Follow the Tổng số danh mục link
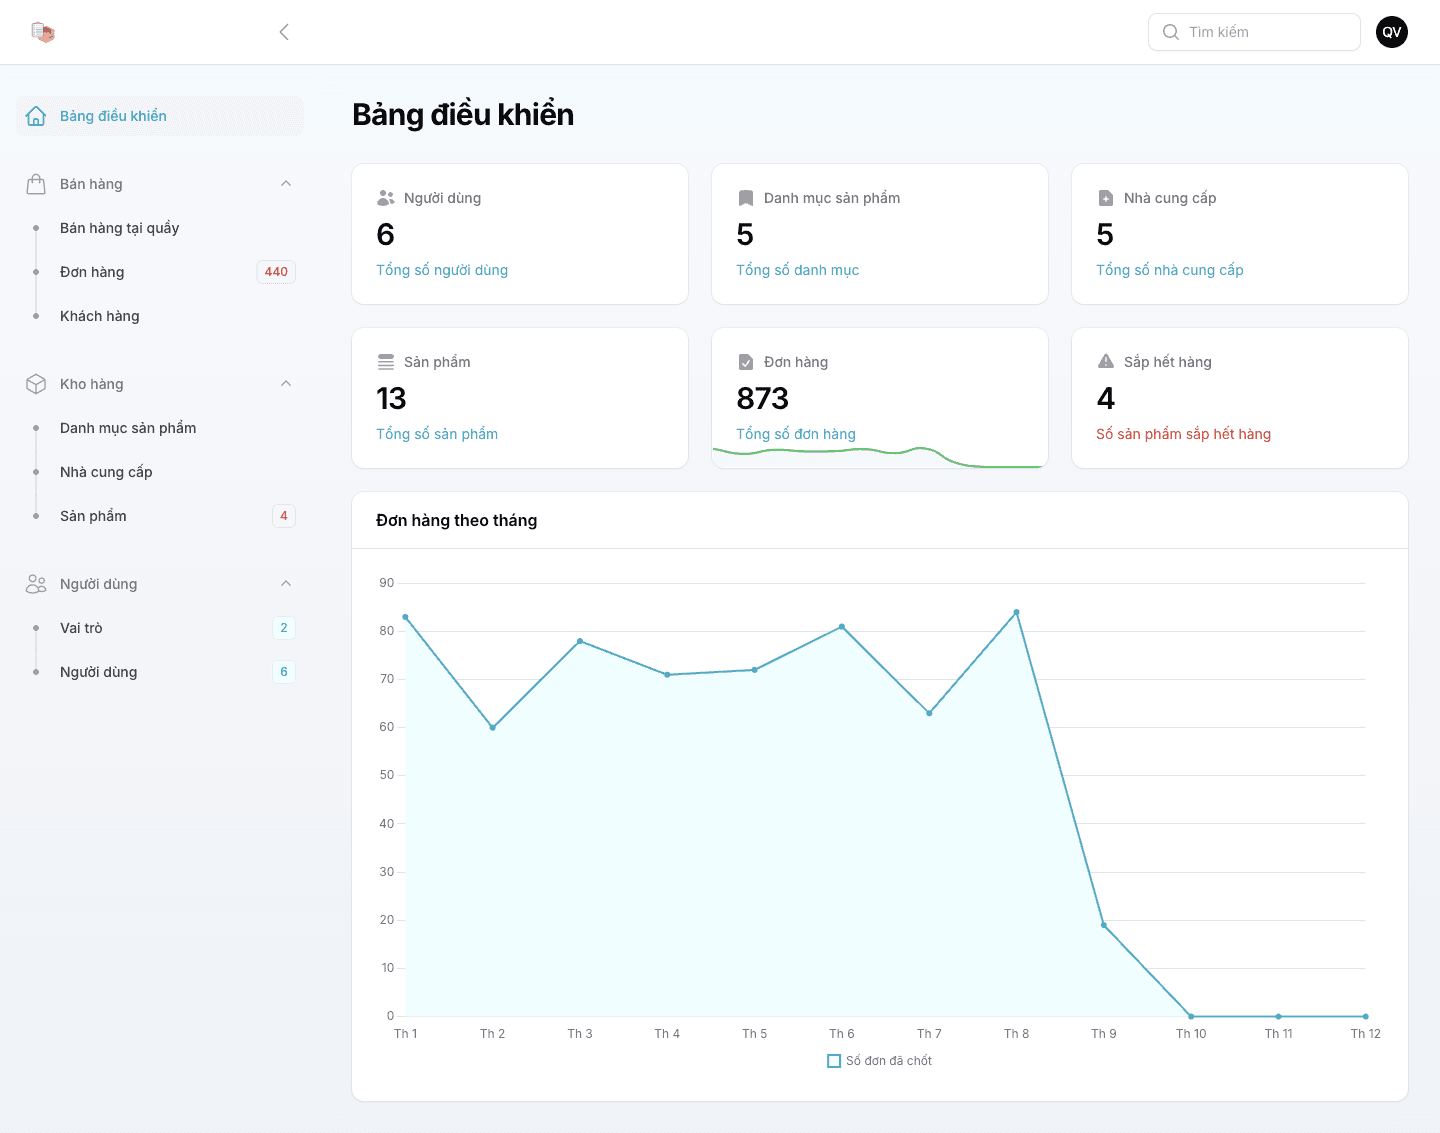Image resolution: width=1440 pixels, height=1133 pixels. point(798,270)
